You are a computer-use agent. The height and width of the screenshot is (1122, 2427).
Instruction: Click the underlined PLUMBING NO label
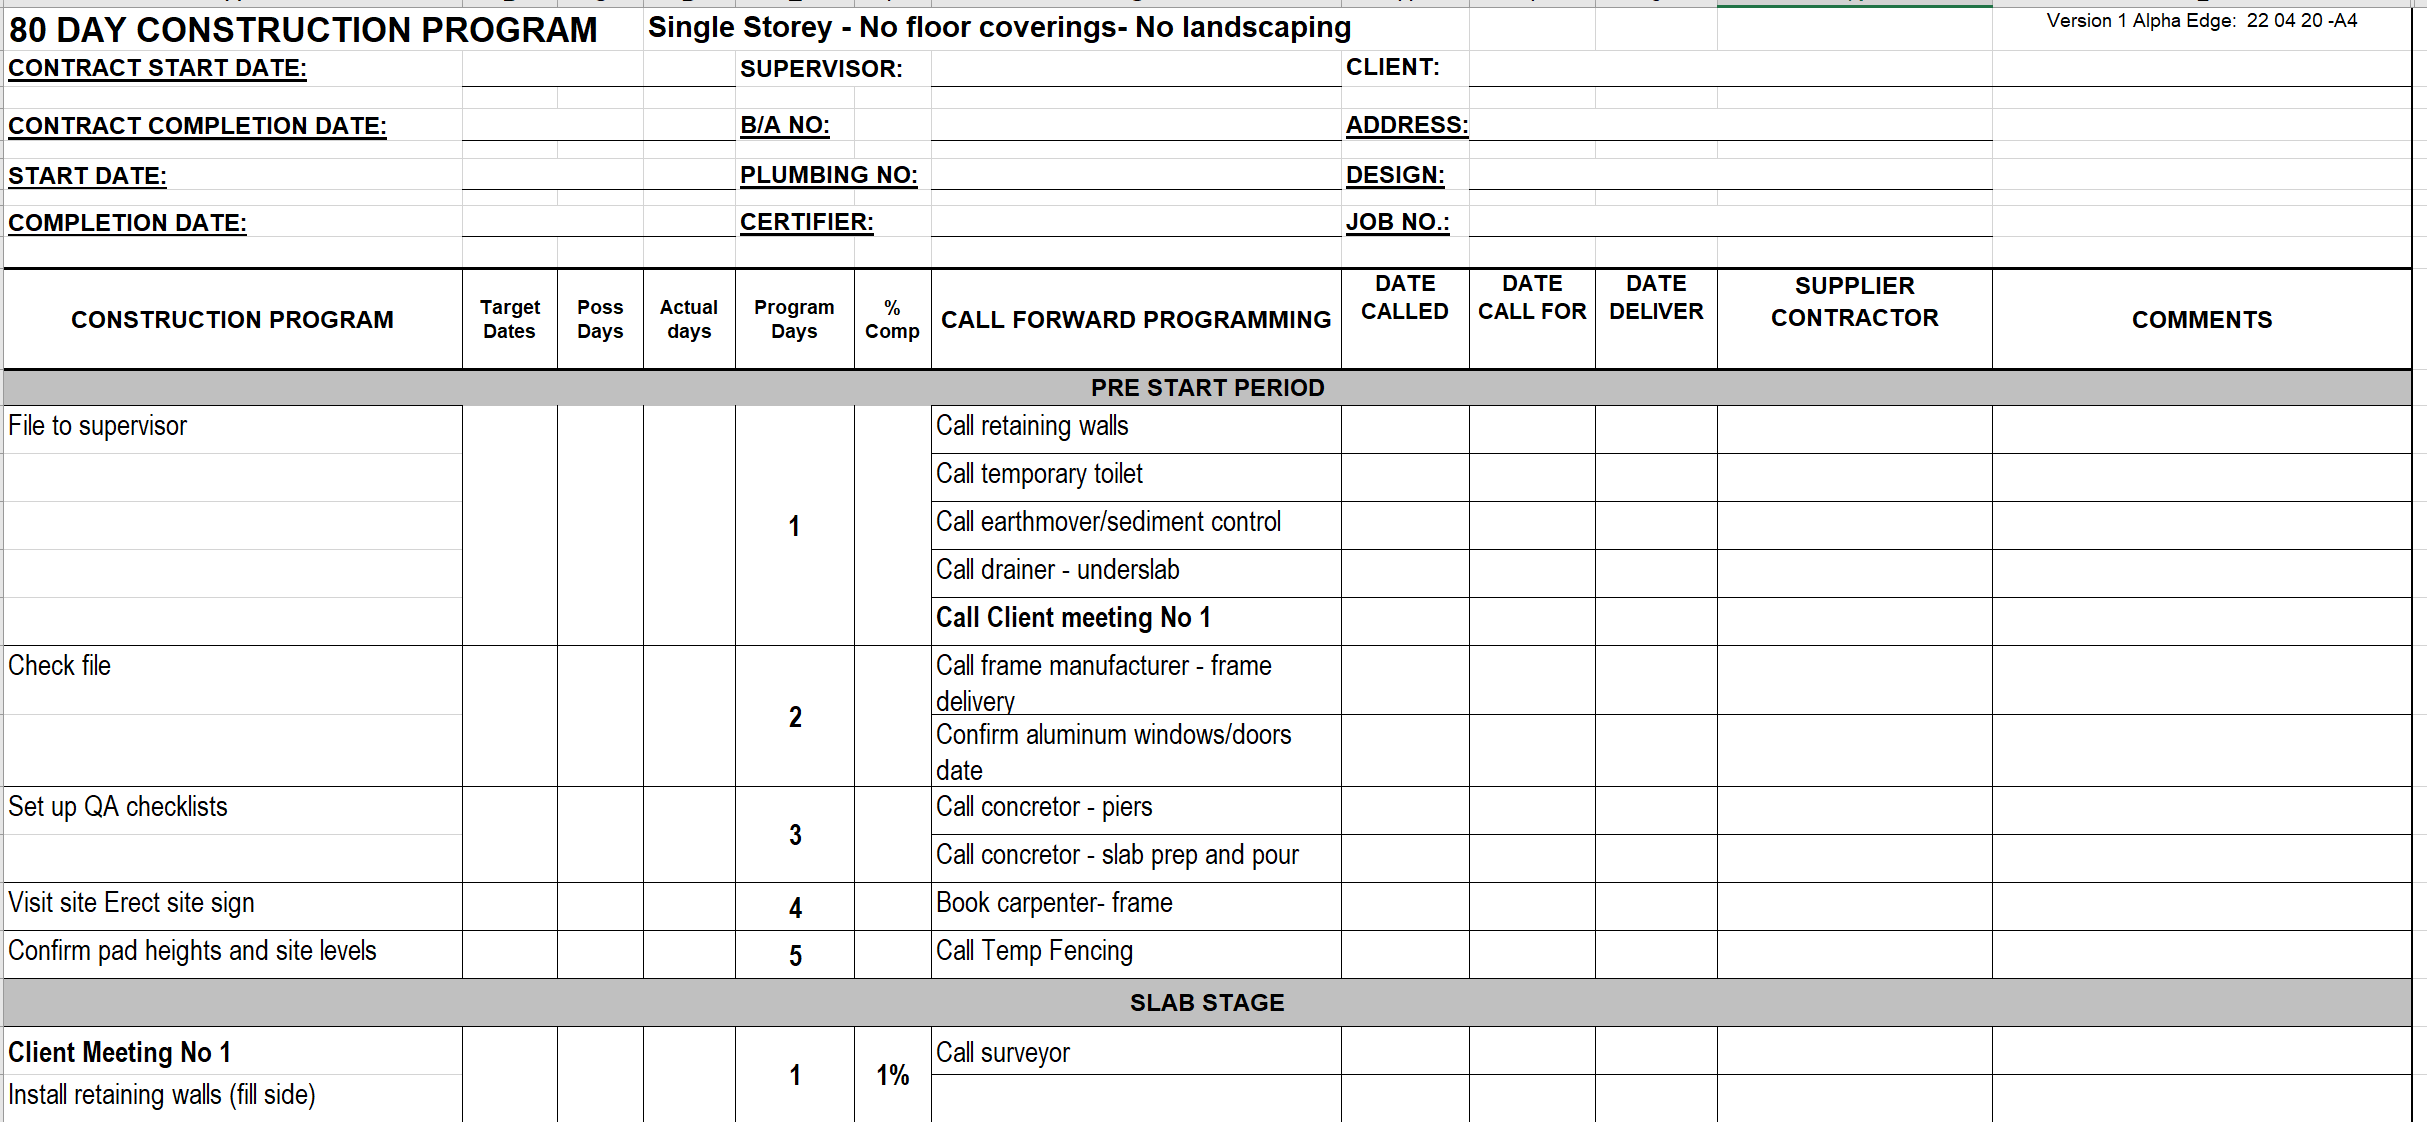(828, 175)
